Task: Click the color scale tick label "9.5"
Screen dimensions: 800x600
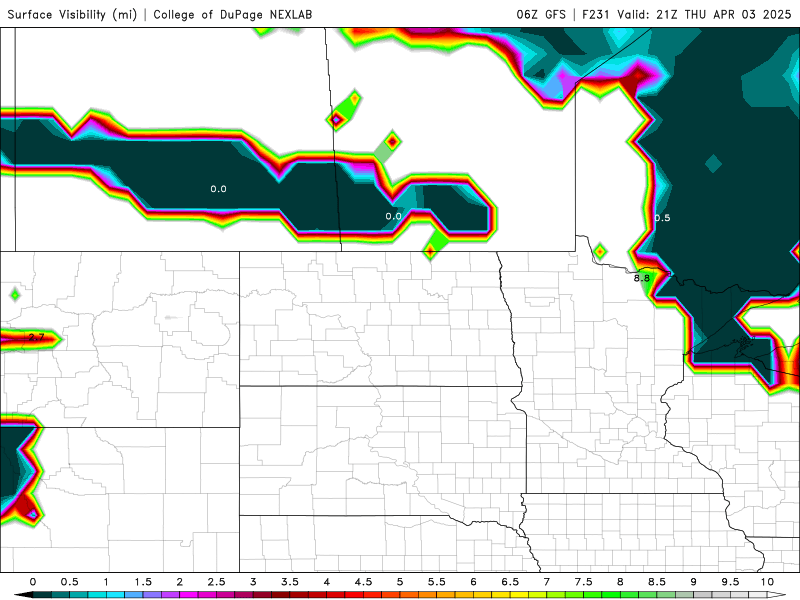Action: click(731, 582)
